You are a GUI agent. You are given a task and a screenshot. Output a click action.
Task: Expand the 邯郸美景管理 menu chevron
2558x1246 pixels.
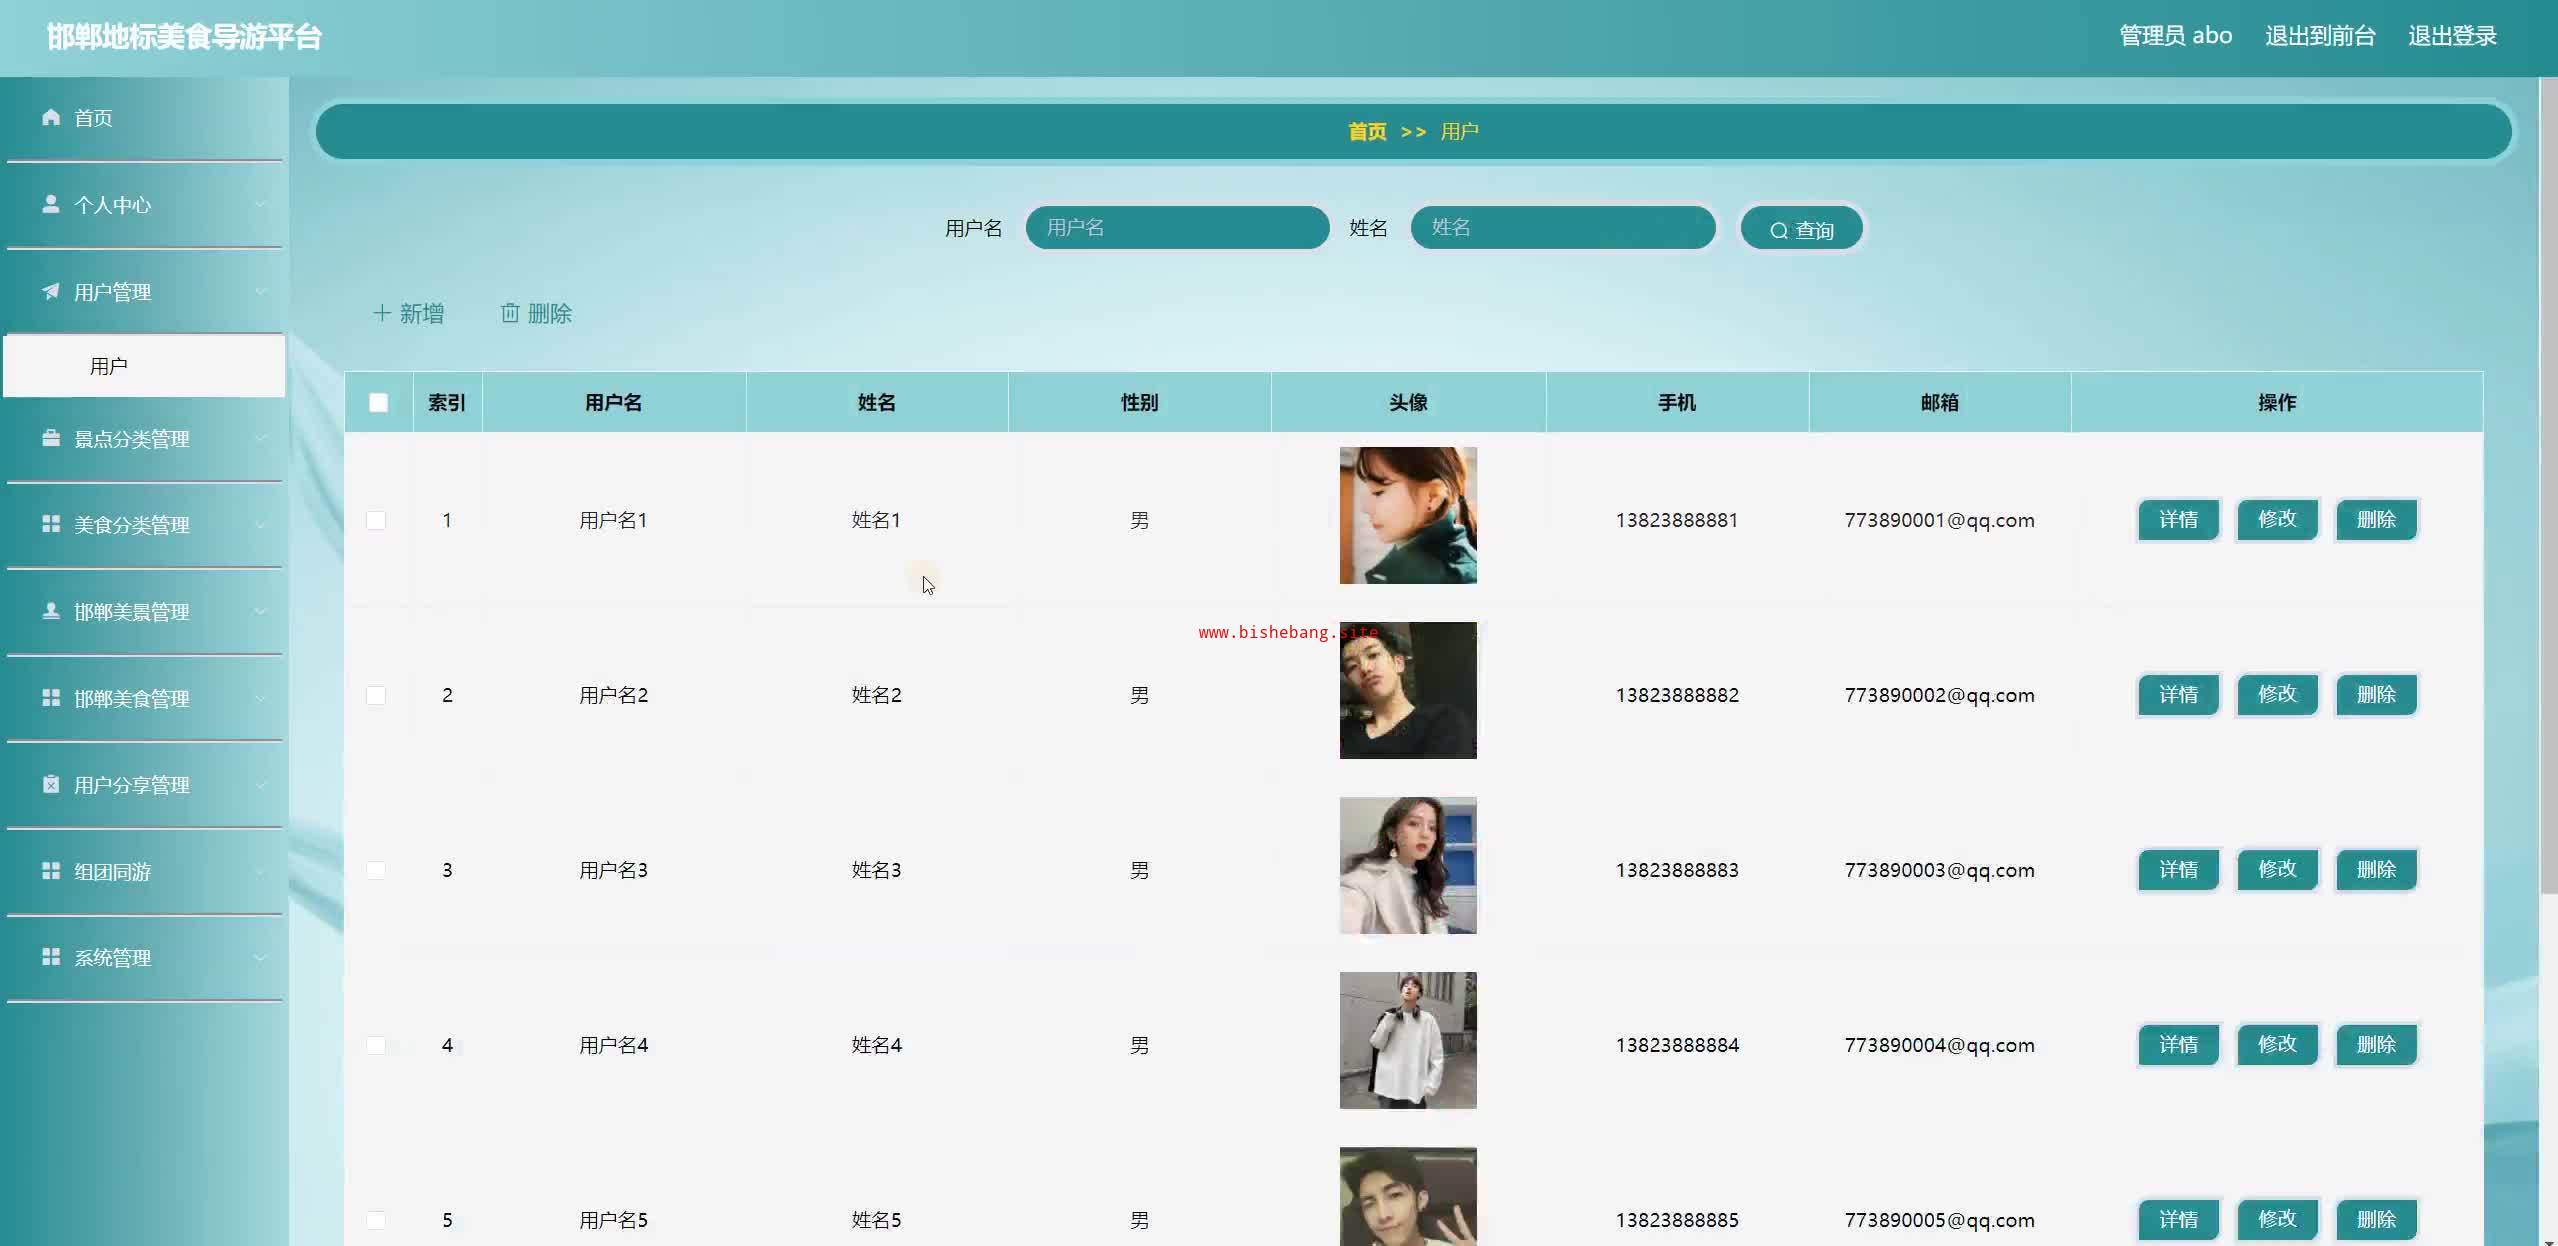point(260,611)
